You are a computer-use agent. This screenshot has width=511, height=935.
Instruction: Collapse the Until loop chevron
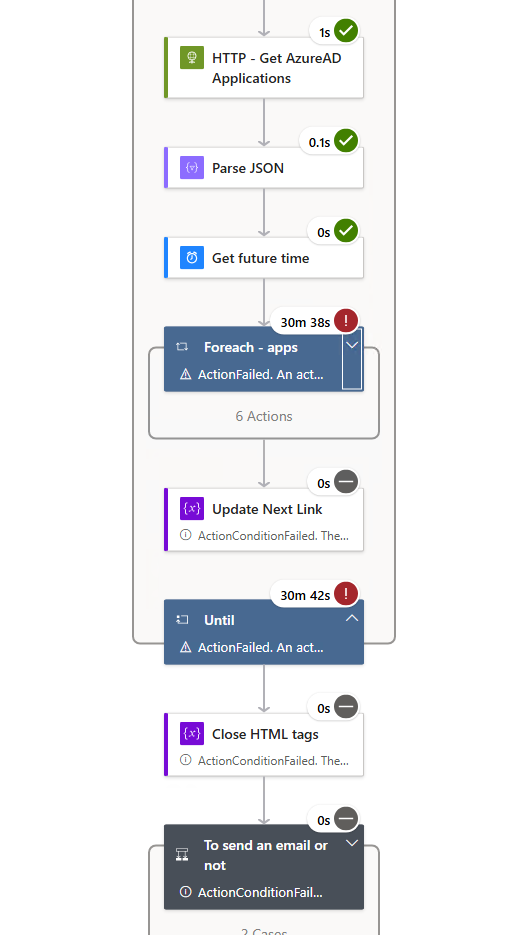[352, 618]
